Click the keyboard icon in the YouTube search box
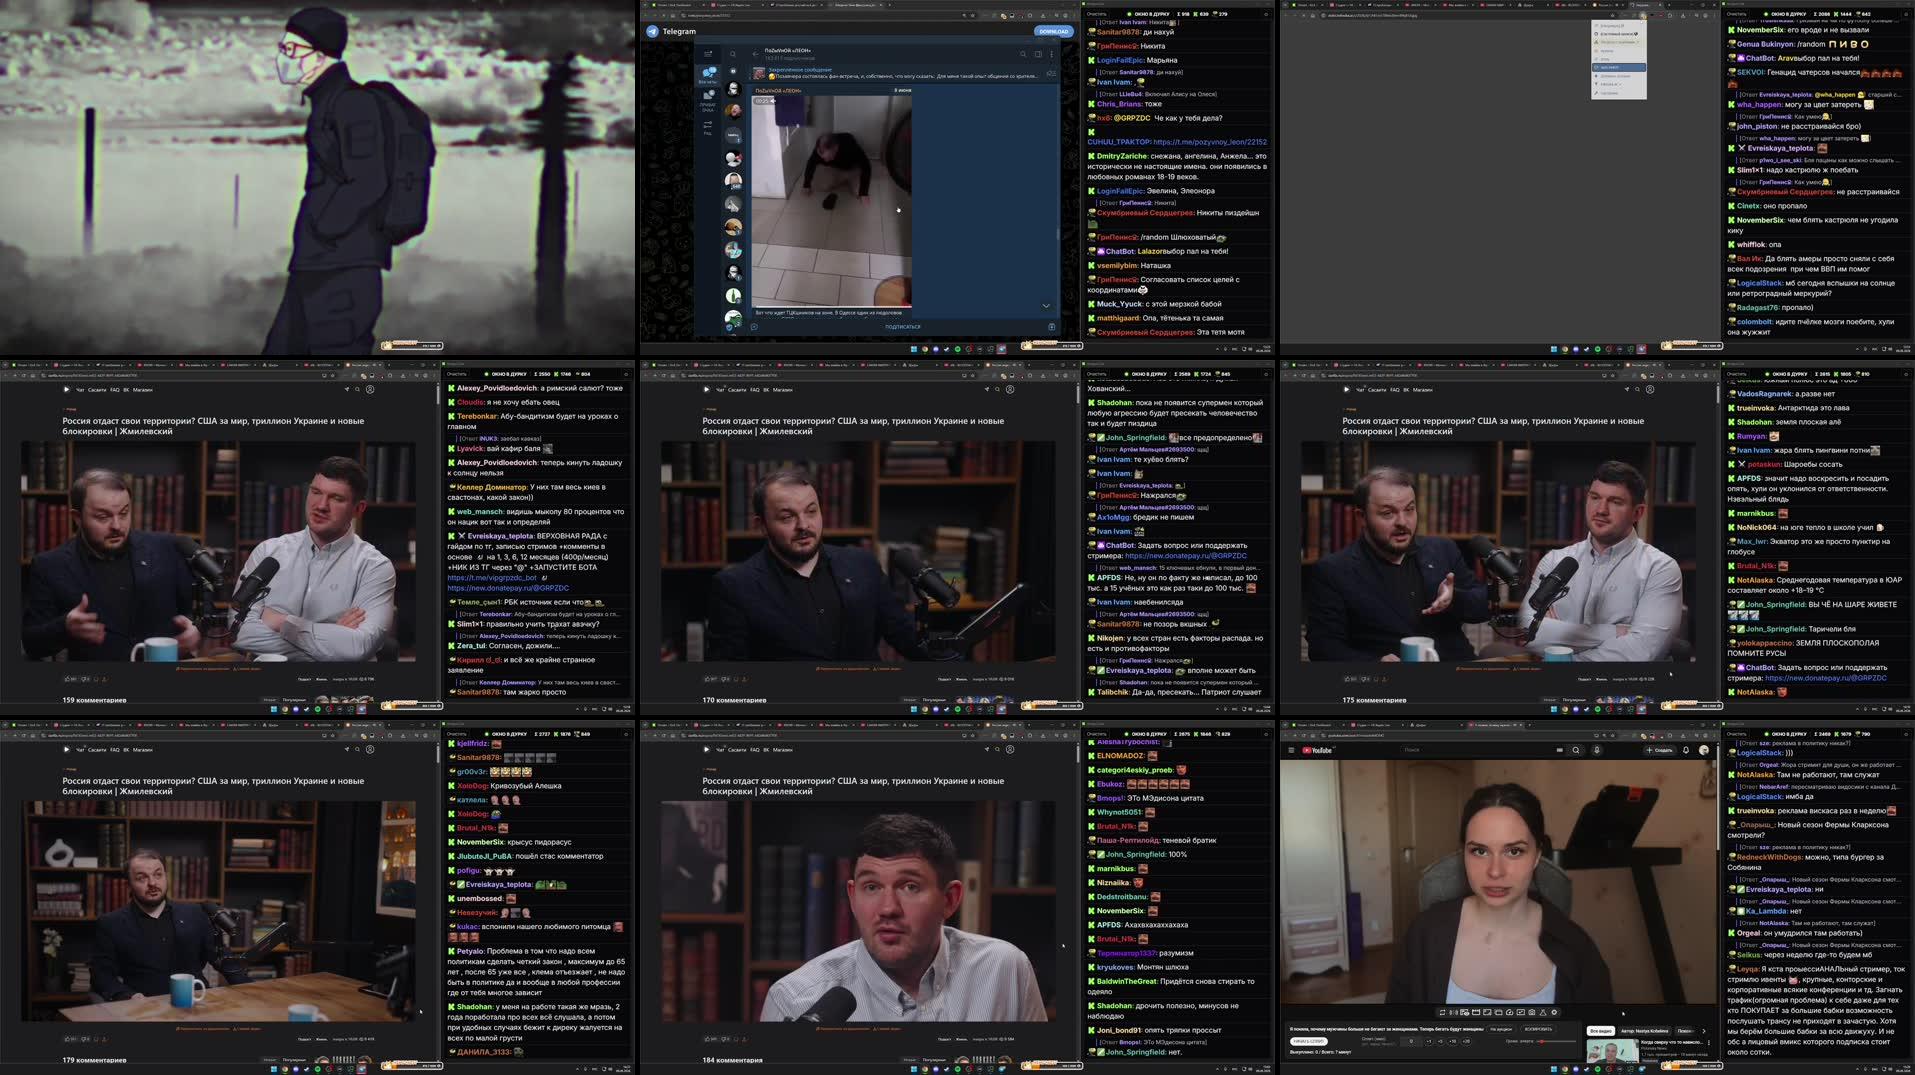This screenshot has height=1075, width=1915. pyautogui.click(x=1559, y=750)
